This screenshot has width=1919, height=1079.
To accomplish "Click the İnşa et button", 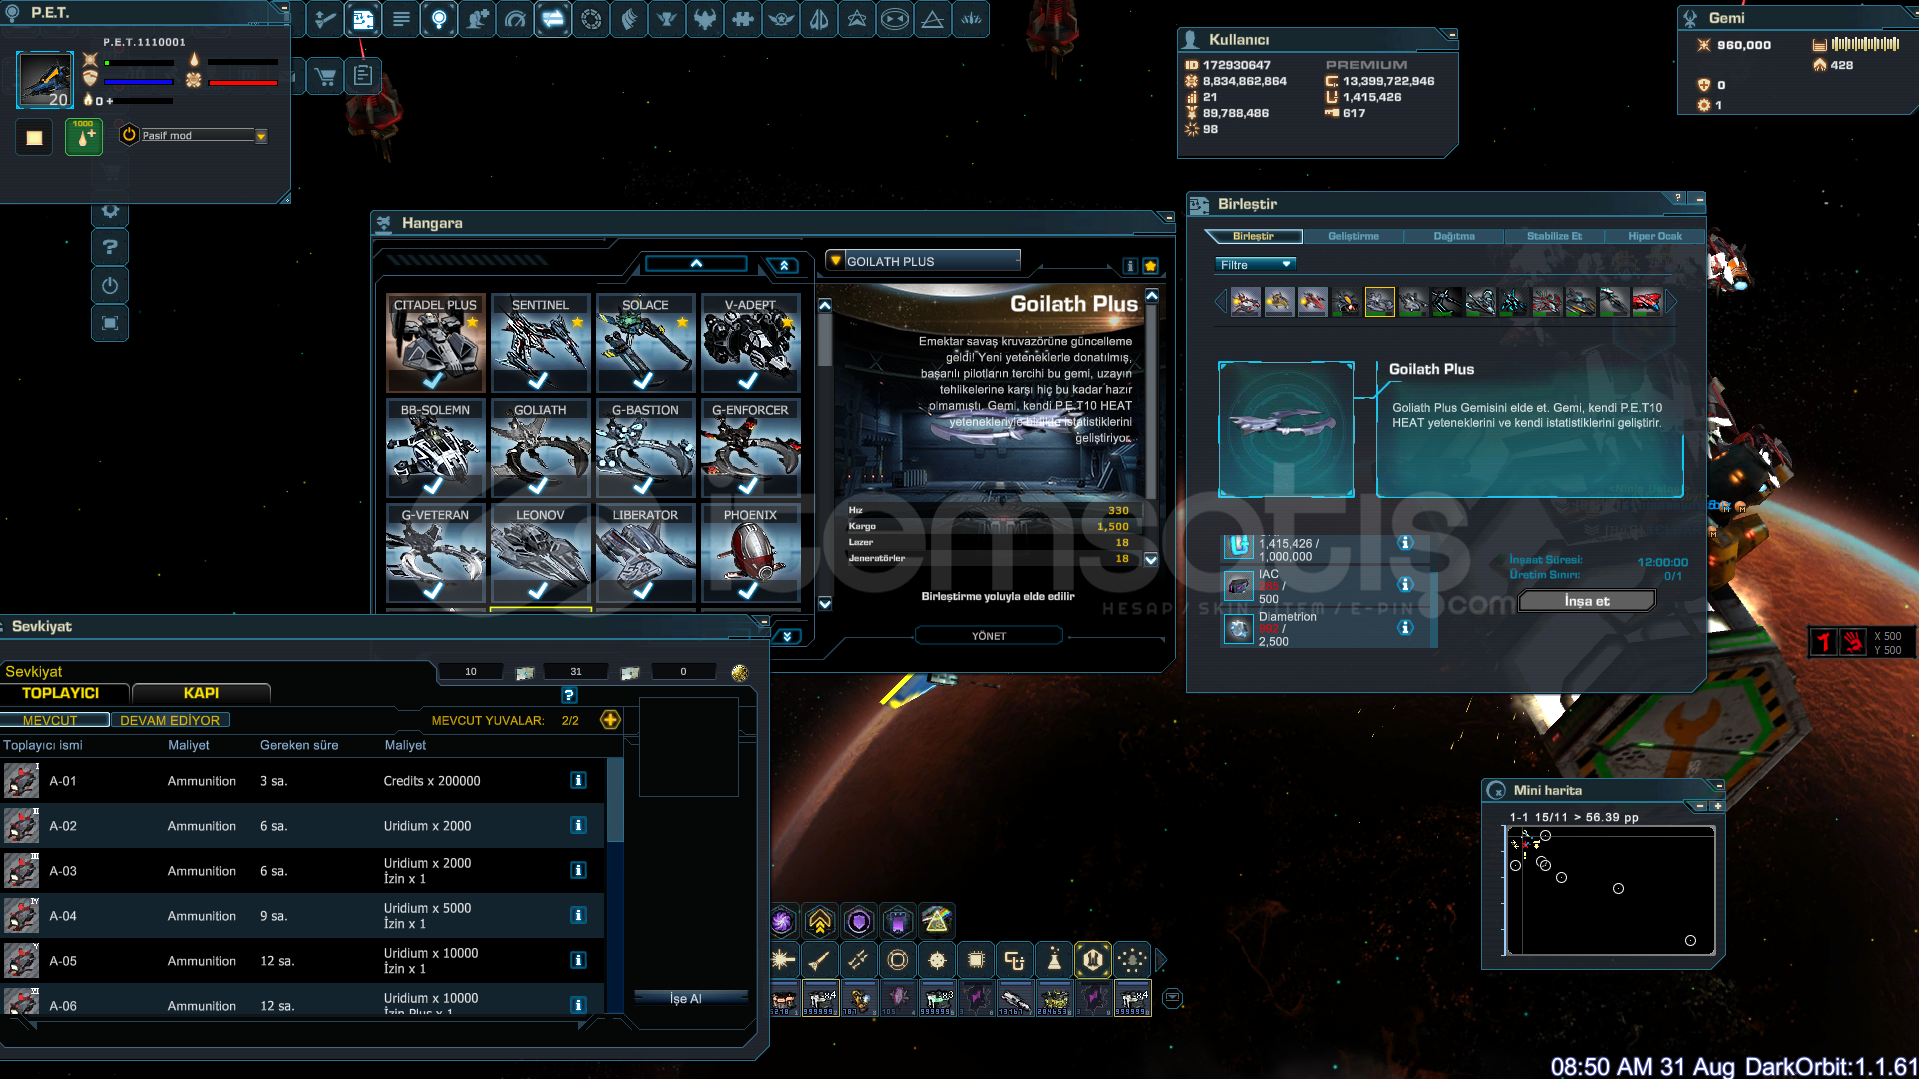I will point(1587,601).
